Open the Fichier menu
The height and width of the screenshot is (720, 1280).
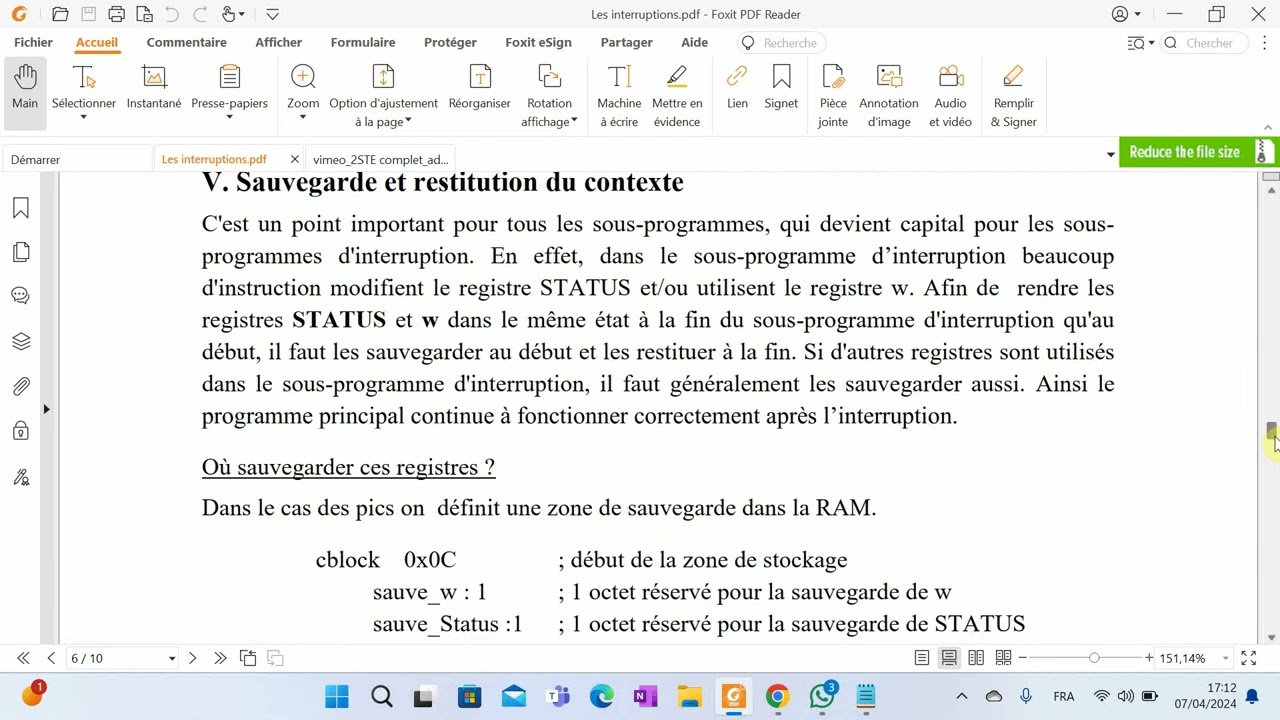tap(33, 43)
